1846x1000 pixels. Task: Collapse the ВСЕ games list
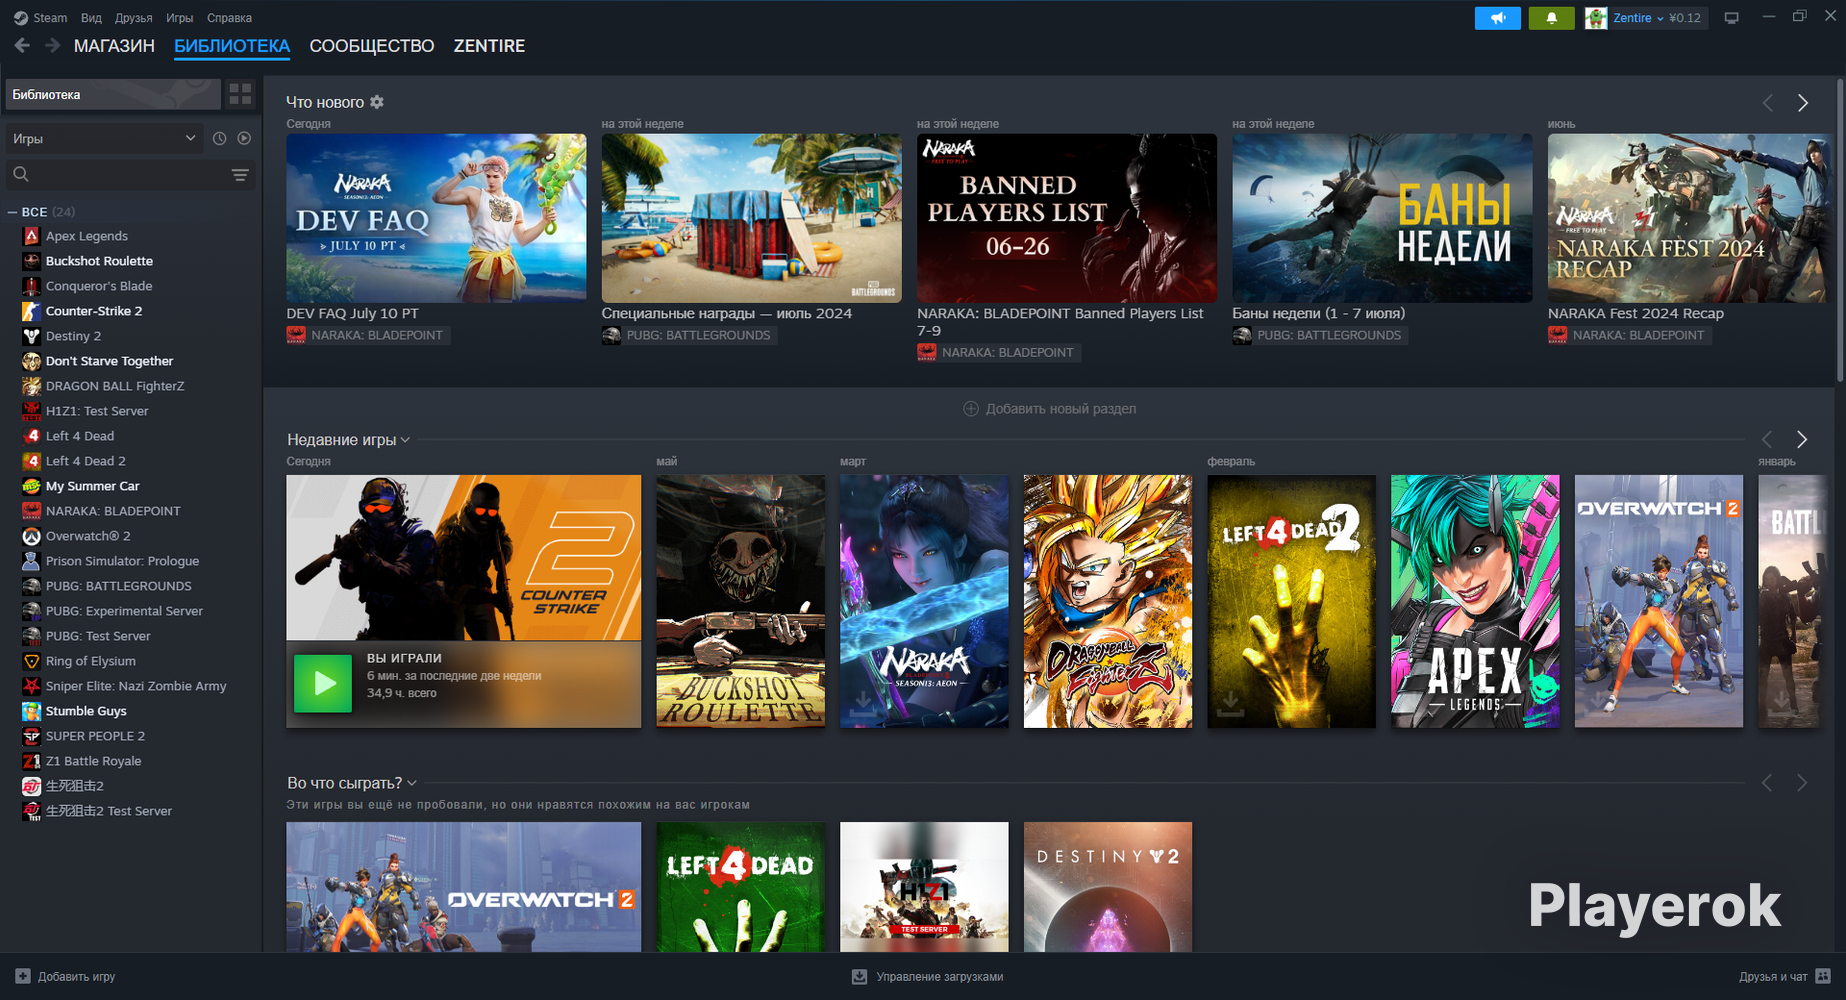click(12, 212)
